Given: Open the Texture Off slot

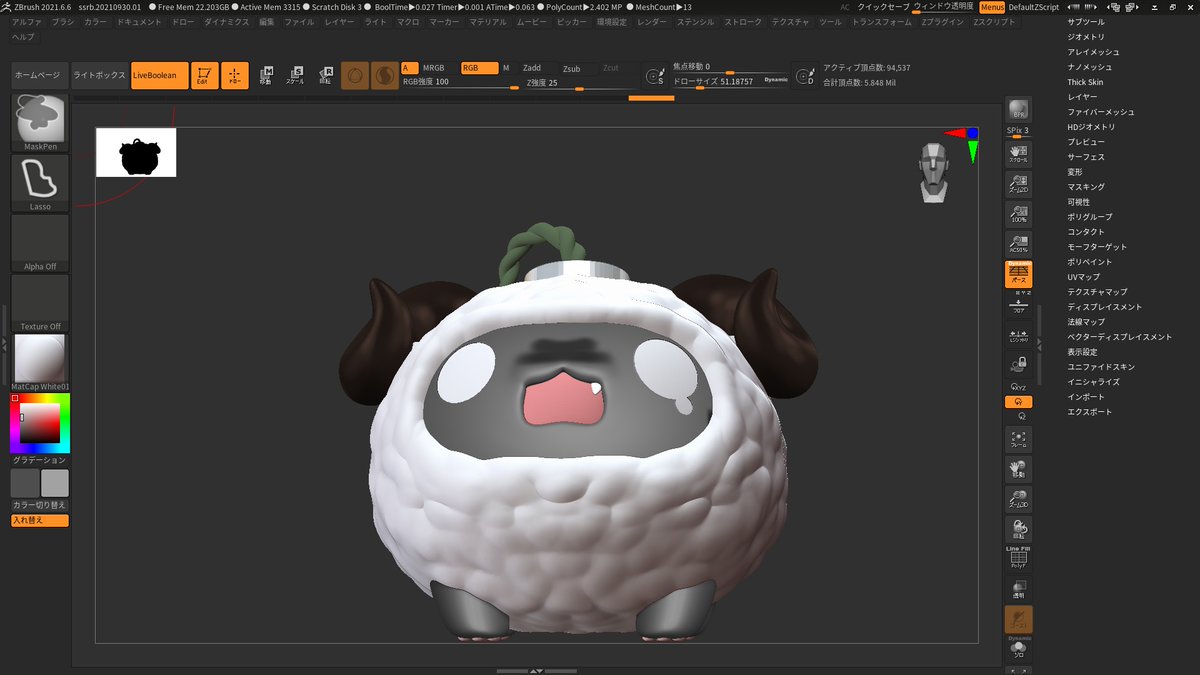Looking at the screenshot, I should click(x=40, y=303).
